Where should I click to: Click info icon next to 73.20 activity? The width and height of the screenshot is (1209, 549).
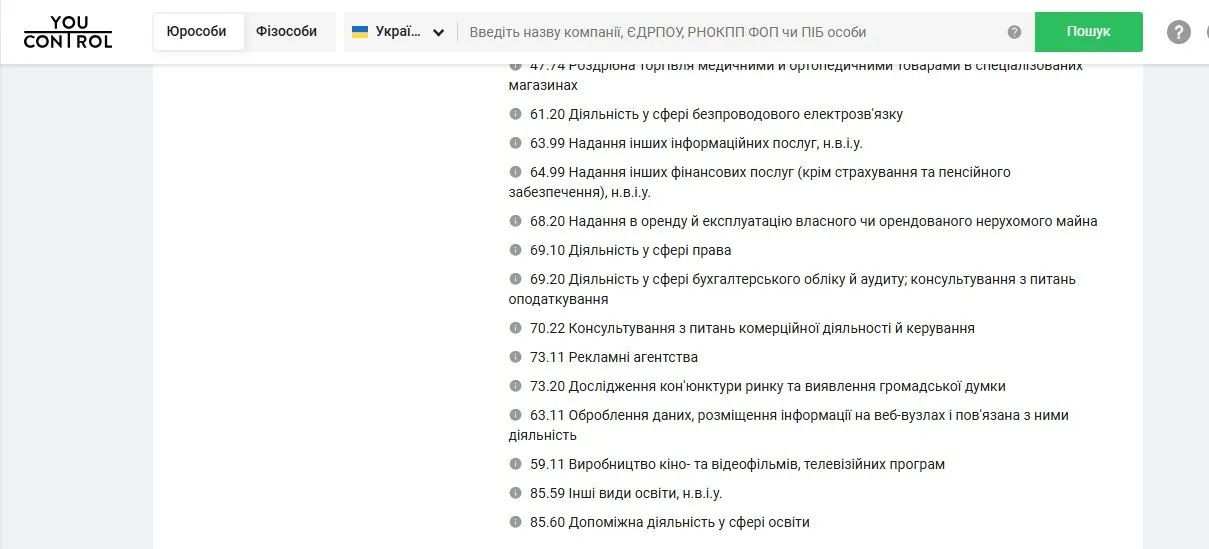[515, 386]
